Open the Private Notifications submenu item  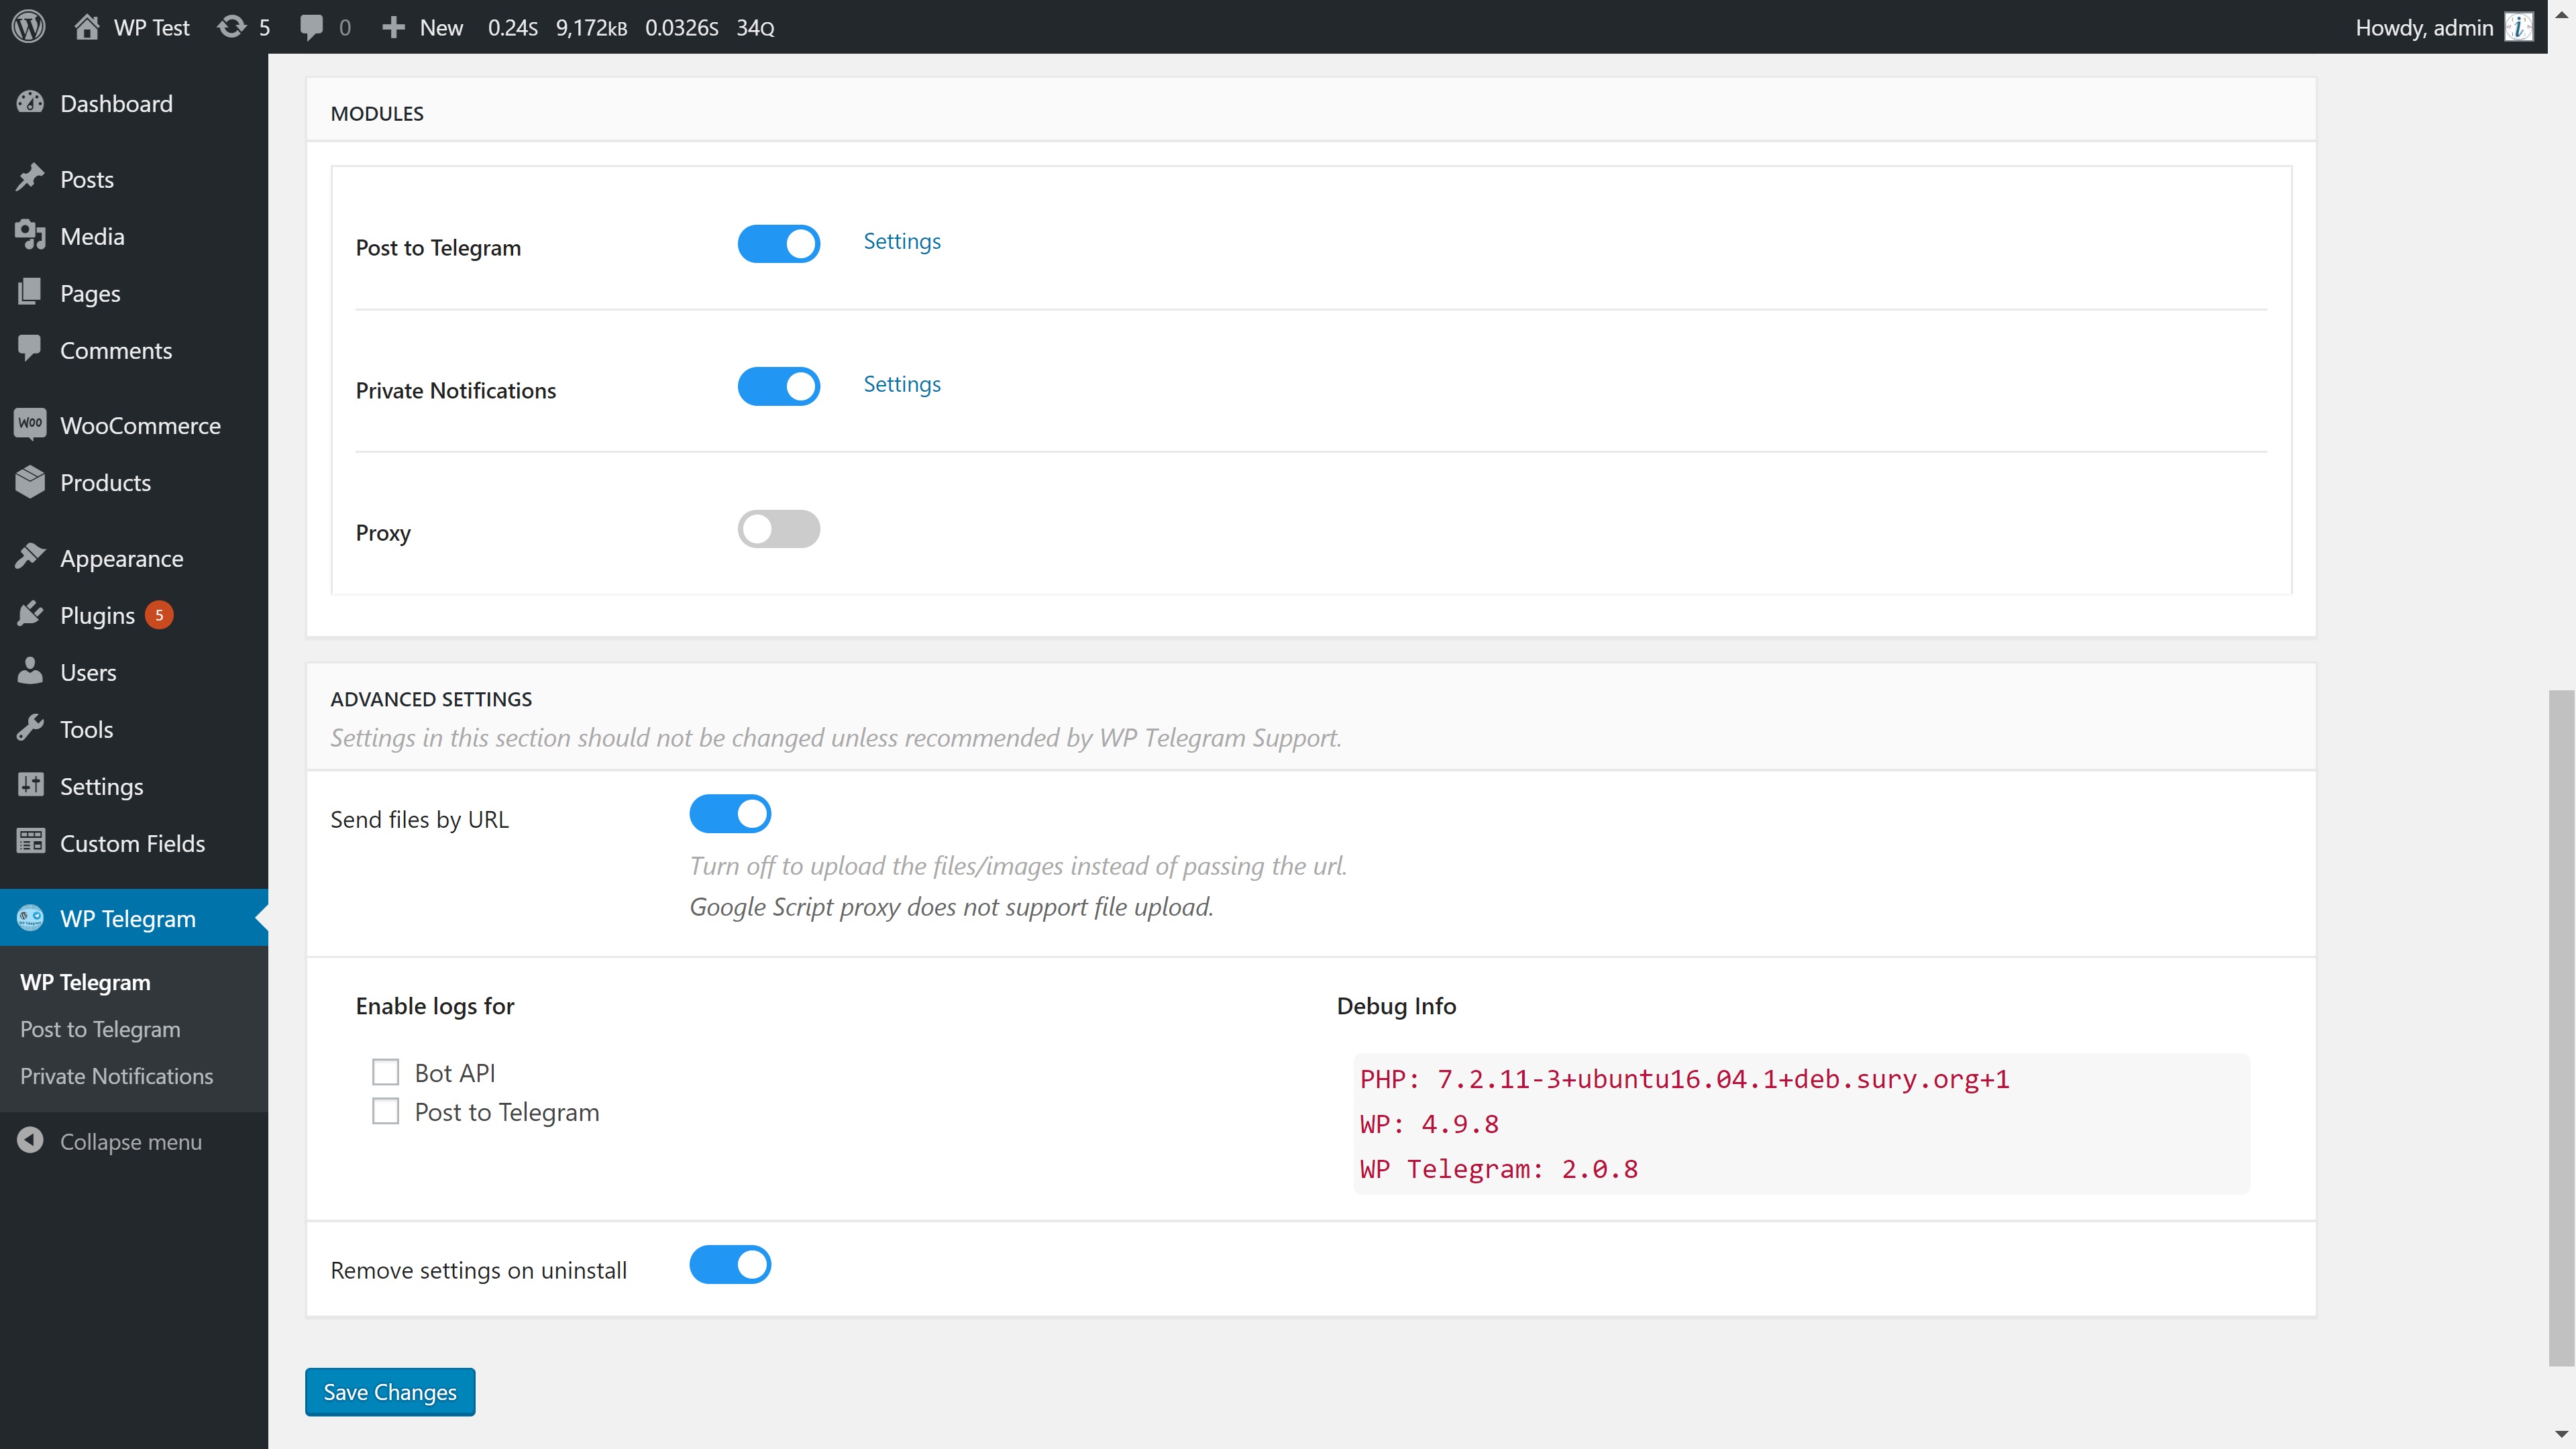(116, 1076)
